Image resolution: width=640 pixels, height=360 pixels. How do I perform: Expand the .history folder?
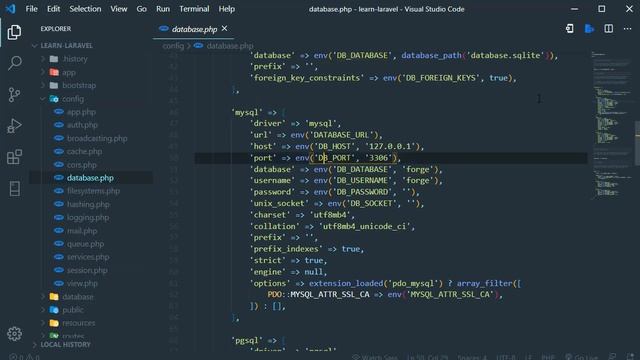[75, 59]
